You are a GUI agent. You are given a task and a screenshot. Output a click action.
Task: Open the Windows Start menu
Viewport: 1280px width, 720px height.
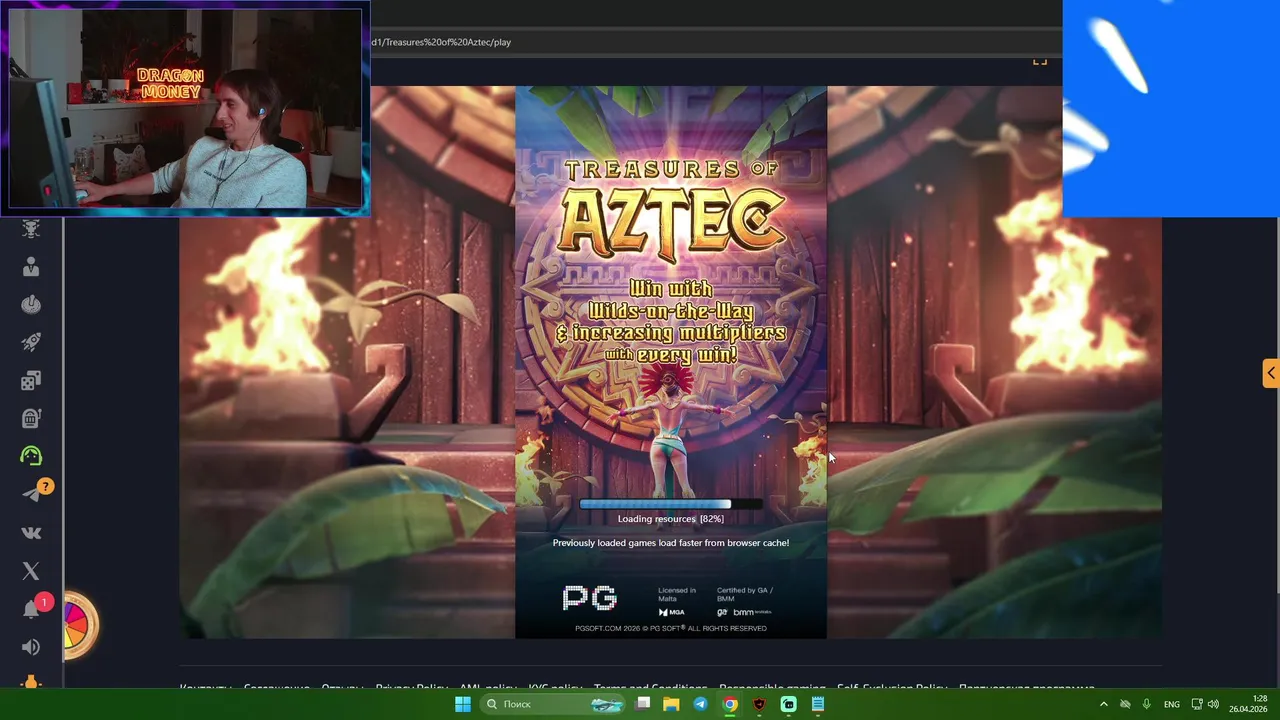[x=463, y=704]
